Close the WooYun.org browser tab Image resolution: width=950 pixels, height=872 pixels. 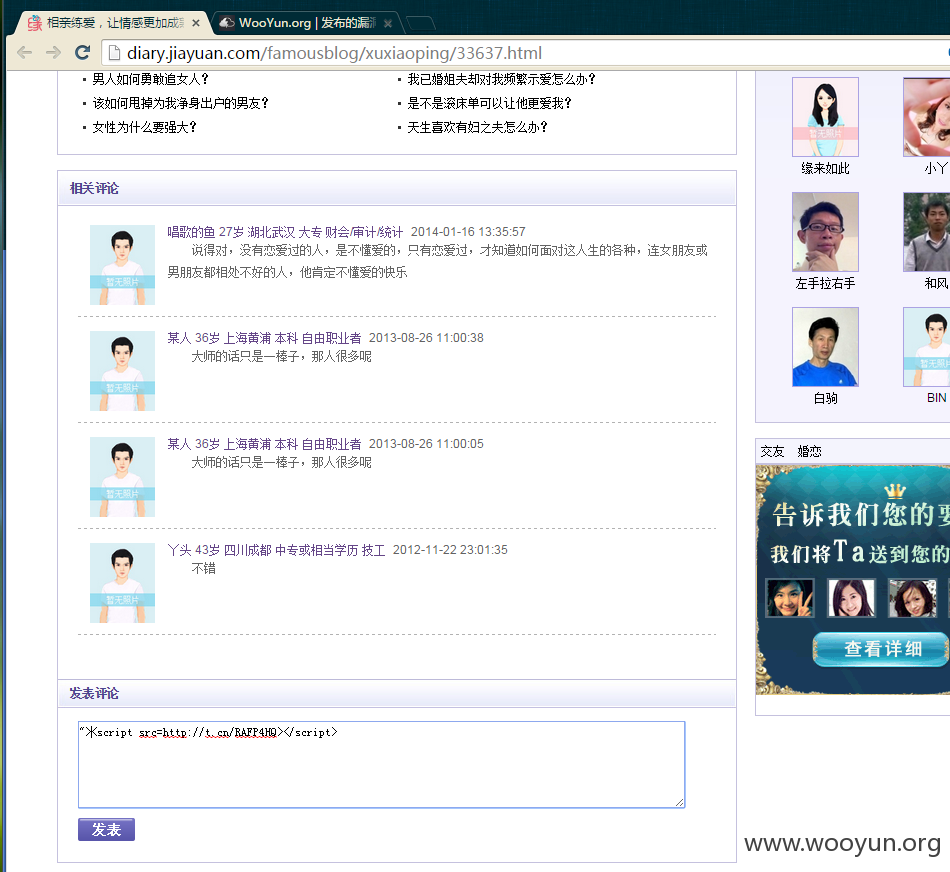[388, 23]
